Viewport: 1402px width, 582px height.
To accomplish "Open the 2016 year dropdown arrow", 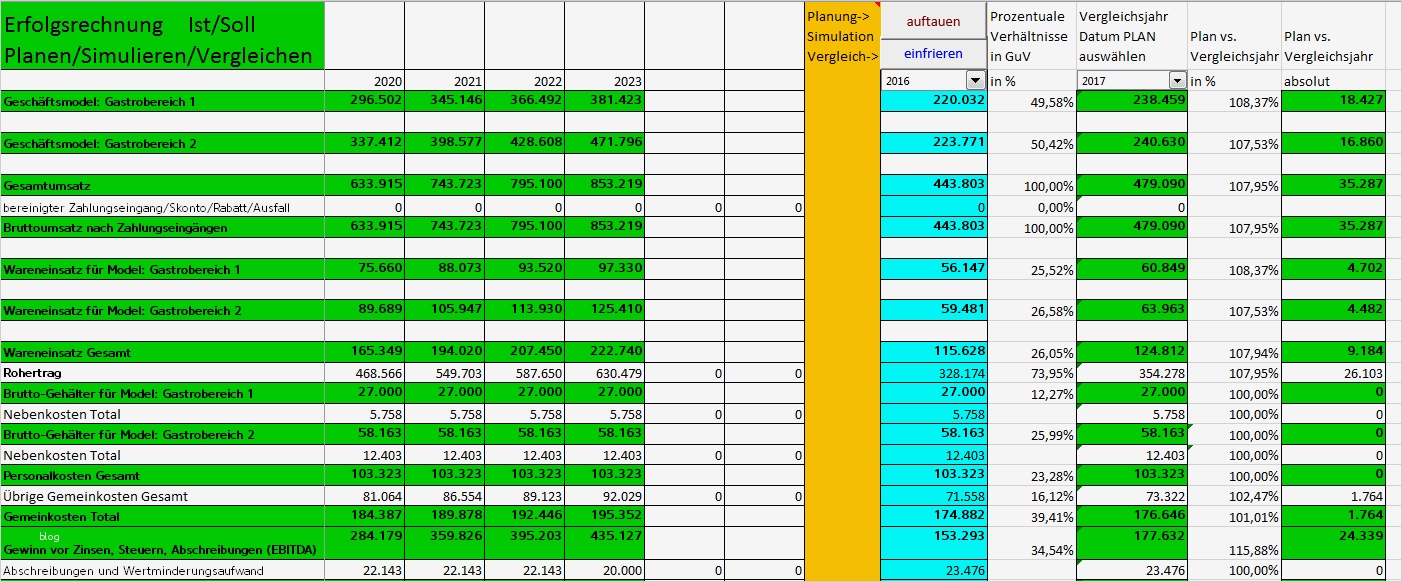I will click(975, 80).
